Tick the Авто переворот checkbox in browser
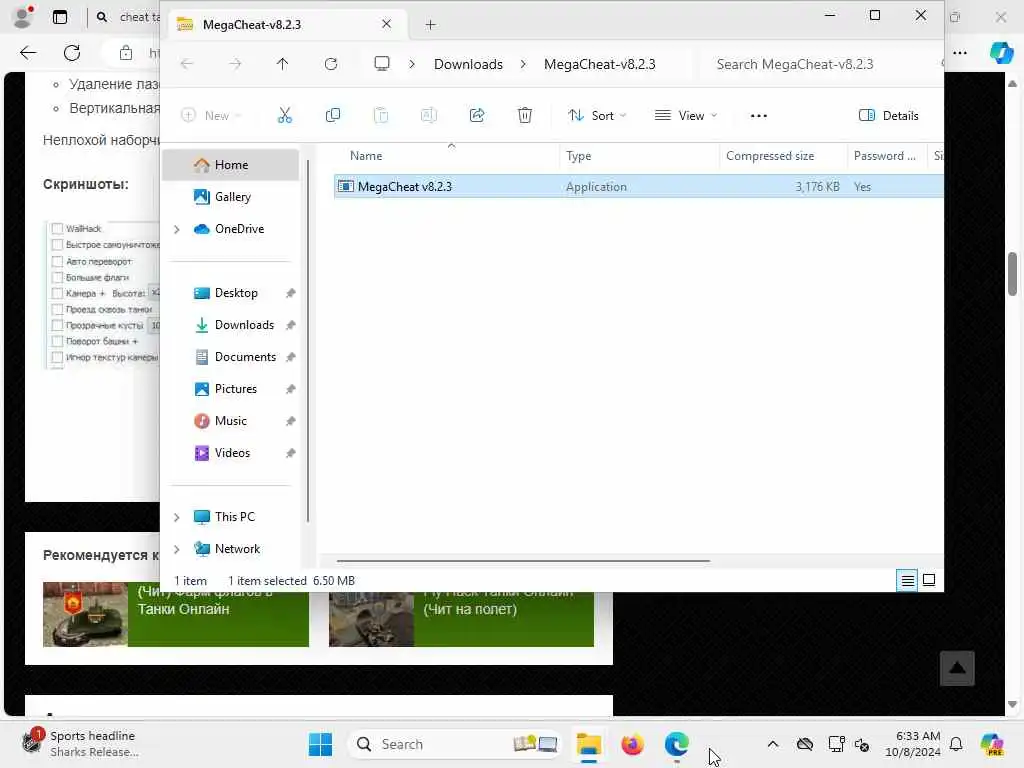1024x768 pixels. point(57,261)
